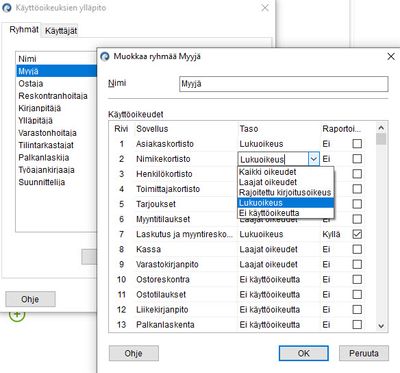This screenshot has width=400, height=373.
Task: Toggle checkbox for Ostotilaukset row
Action: click(x=357, y=294)
